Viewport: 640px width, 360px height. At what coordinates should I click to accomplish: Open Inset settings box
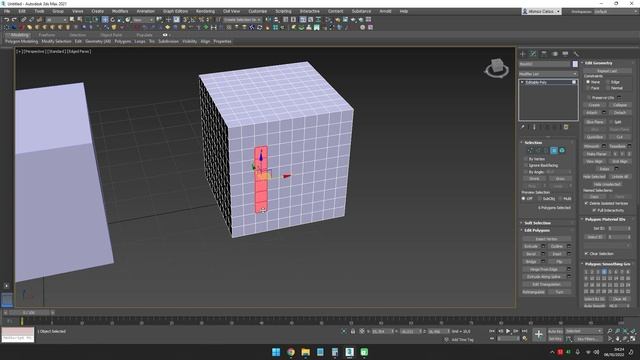(x=569, y=254)
